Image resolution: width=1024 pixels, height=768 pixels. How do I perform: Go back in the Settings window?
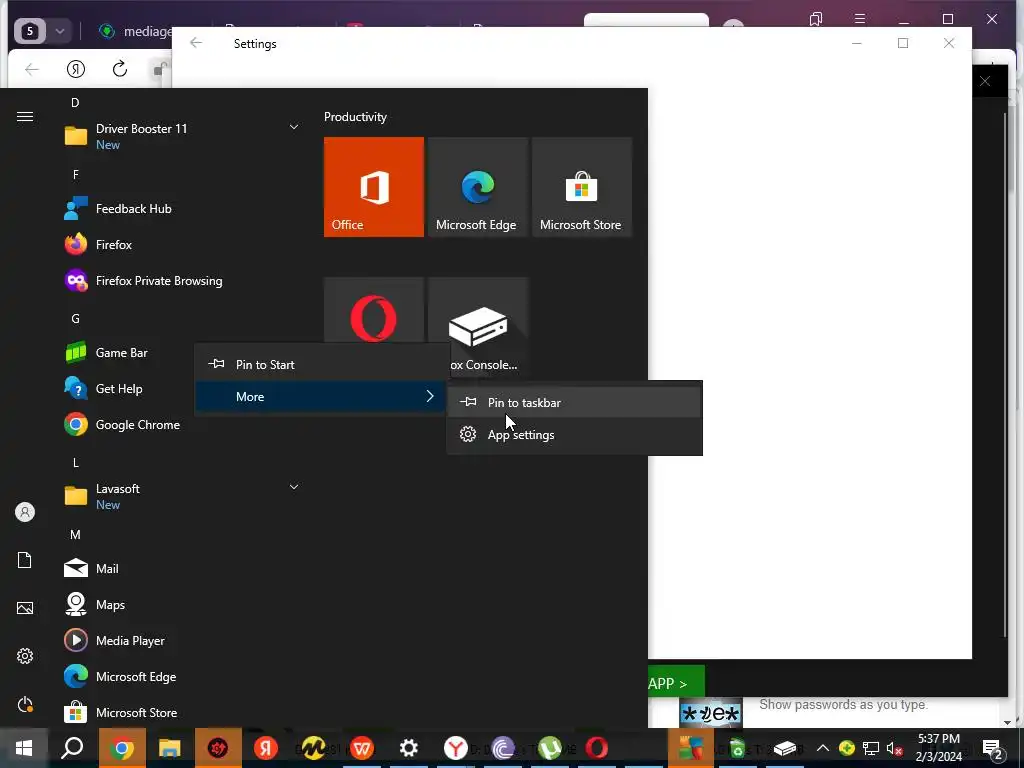tap(196, 43)
